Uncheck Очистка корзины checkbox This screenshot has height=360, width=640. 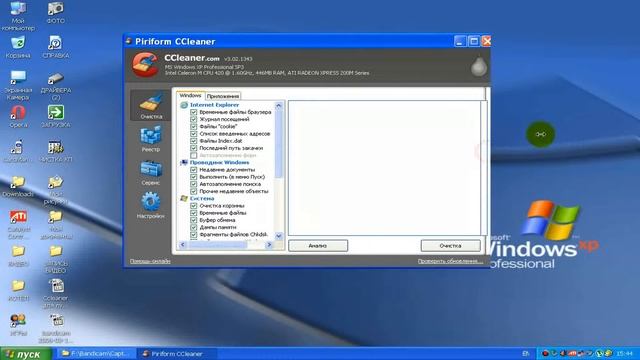point(193,206)
